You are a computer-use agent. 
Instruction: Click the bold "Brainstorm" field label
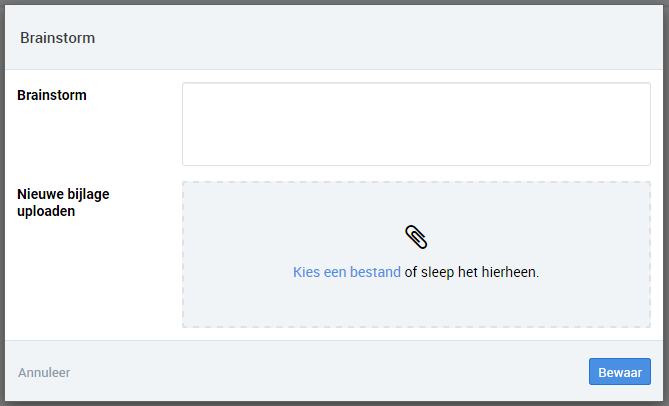click(x=52, y=96)
